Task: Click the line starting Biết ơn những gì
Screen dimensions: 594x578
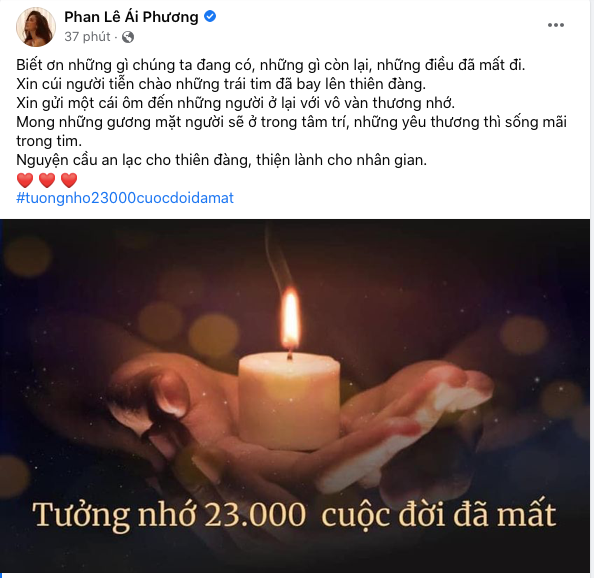Action: tap(270, 65)
